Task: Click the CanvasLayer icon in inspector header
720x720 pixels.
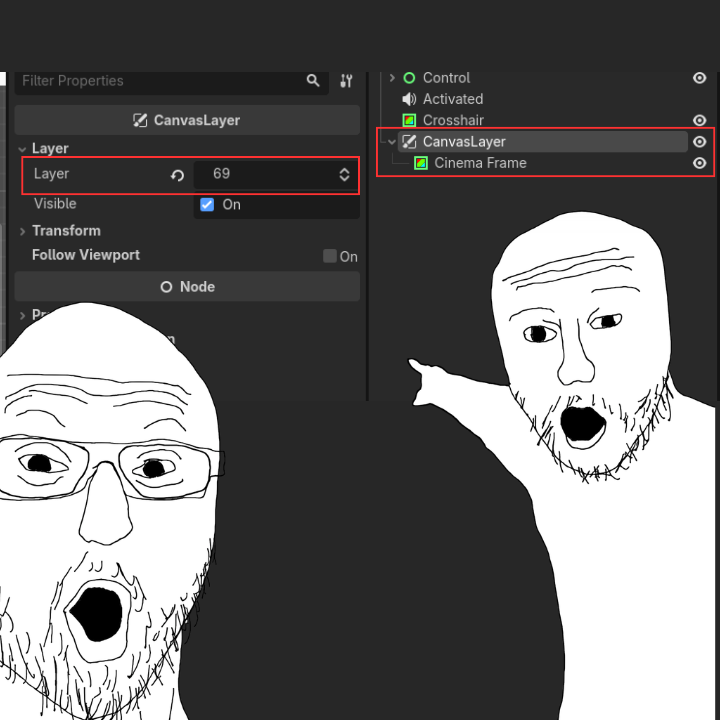Action: click(x=140, y=120)
